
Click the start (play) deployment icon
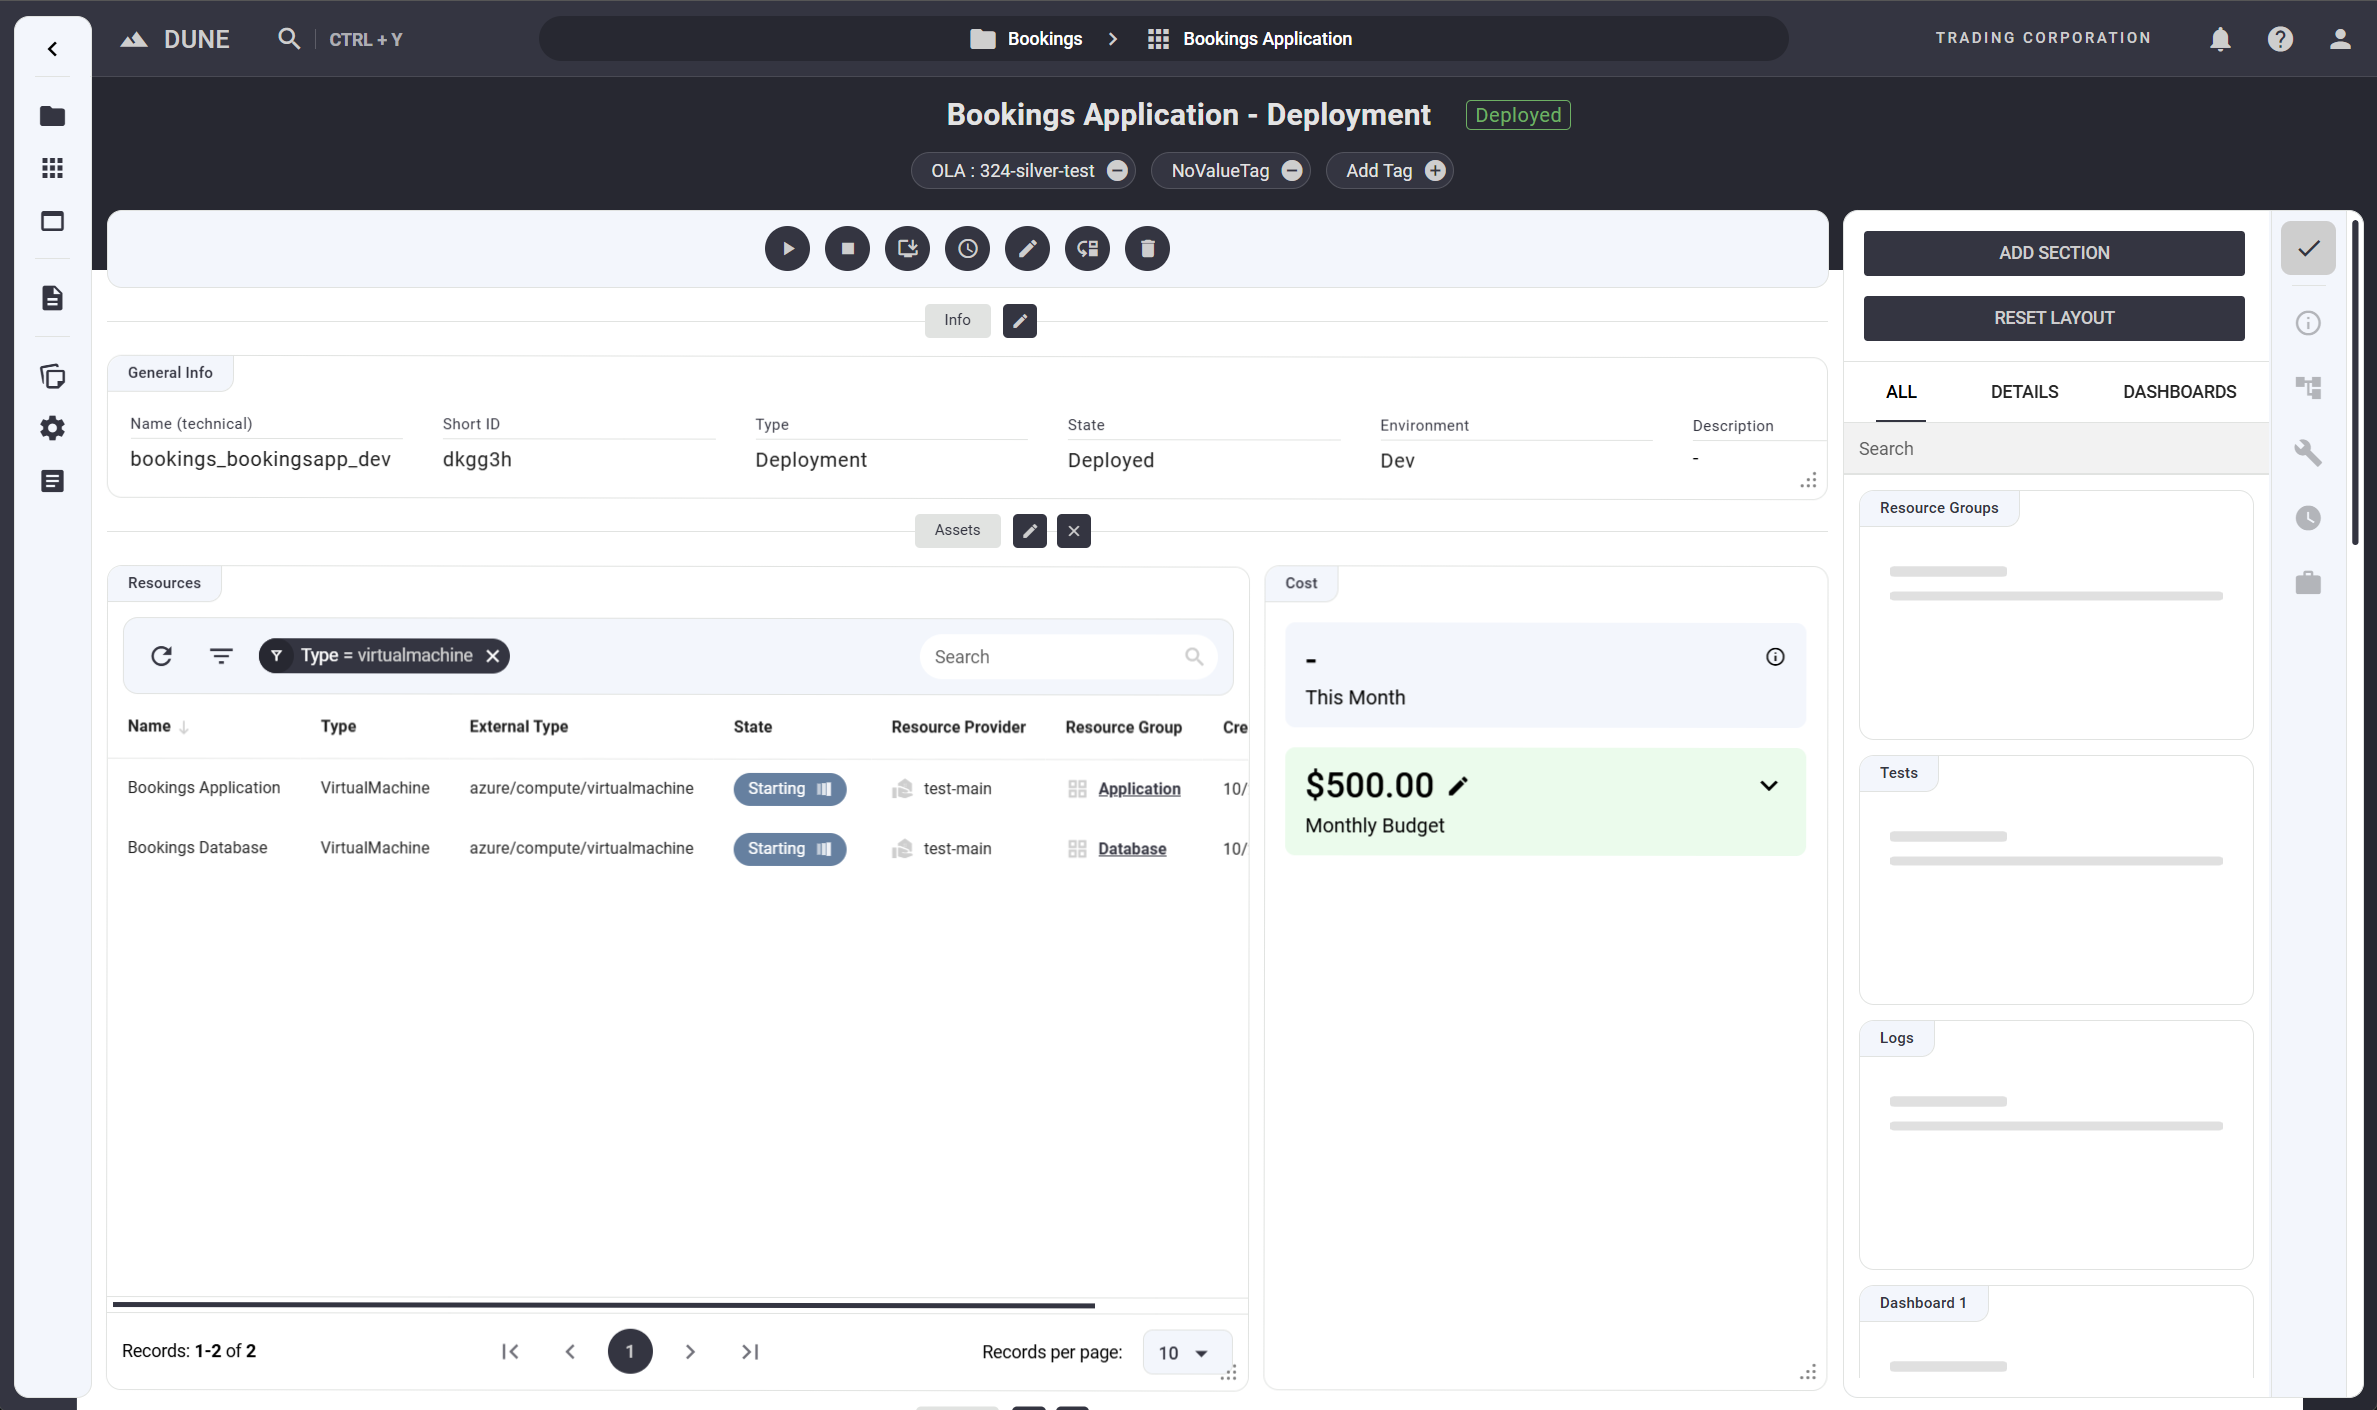[x=787, y=249]
